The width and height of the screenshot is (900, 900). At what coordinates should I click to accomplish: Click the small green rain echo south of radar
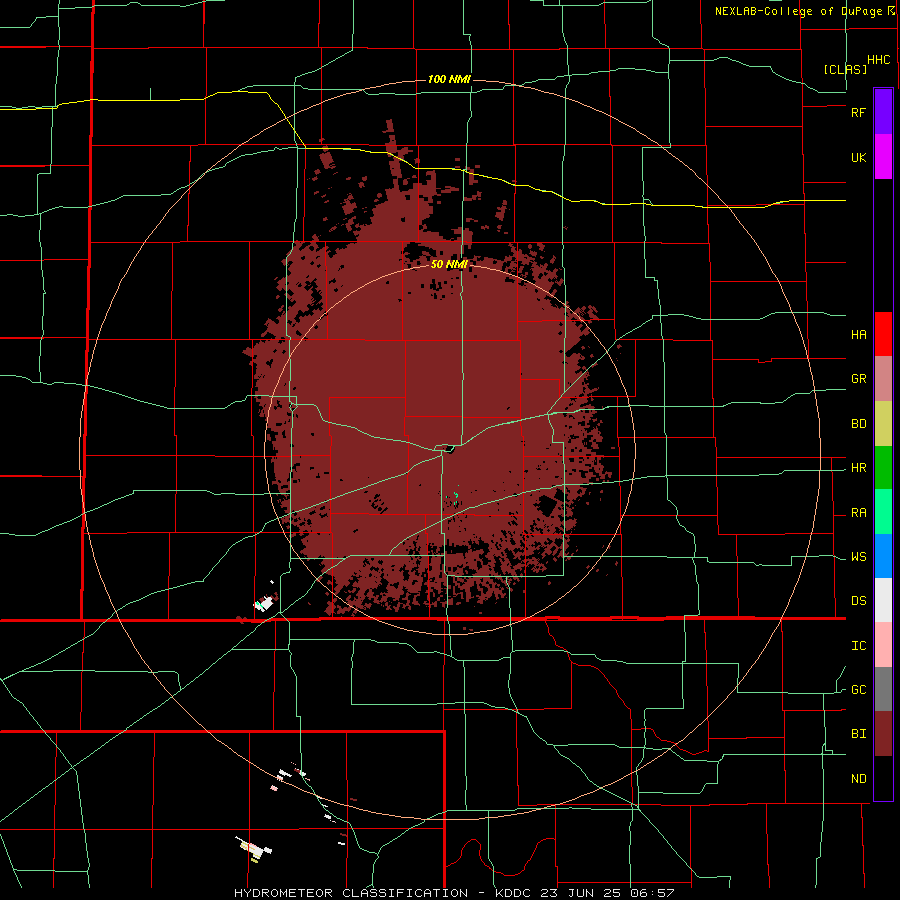[x=456, y=496]
